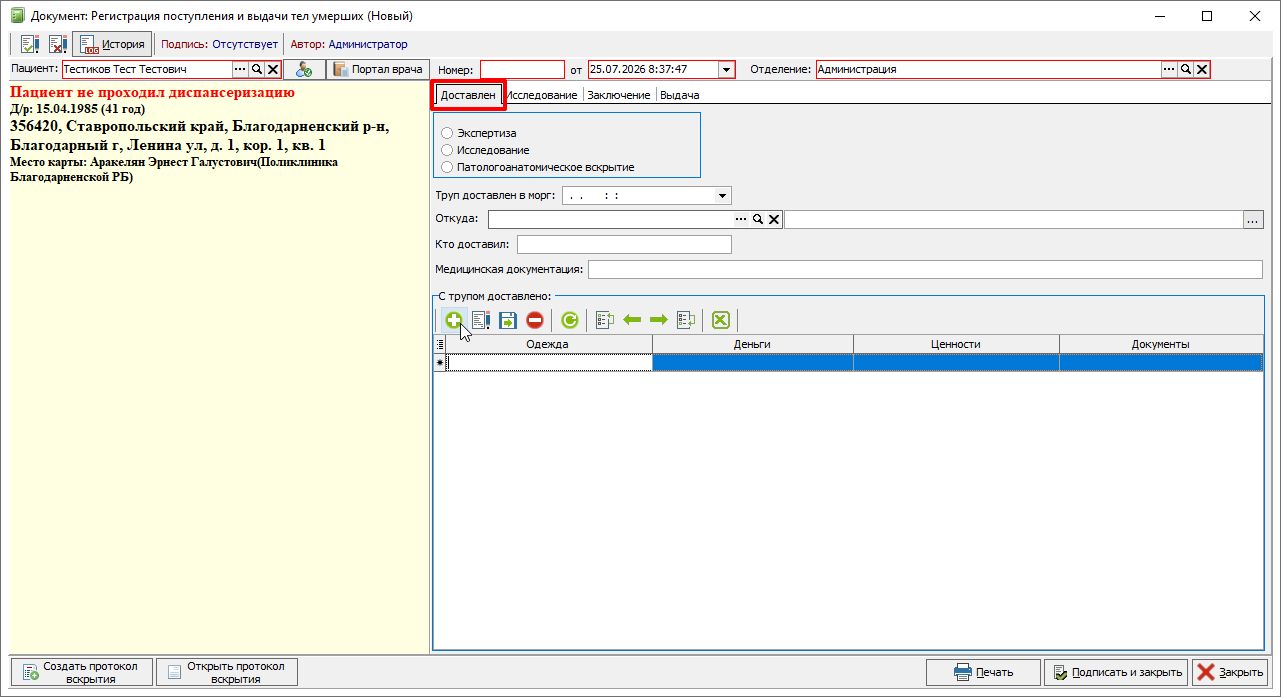This screenshot has height=697, width=1281.
Task: Search for a patient with the magnifier icon
Action: pos(256,70)
